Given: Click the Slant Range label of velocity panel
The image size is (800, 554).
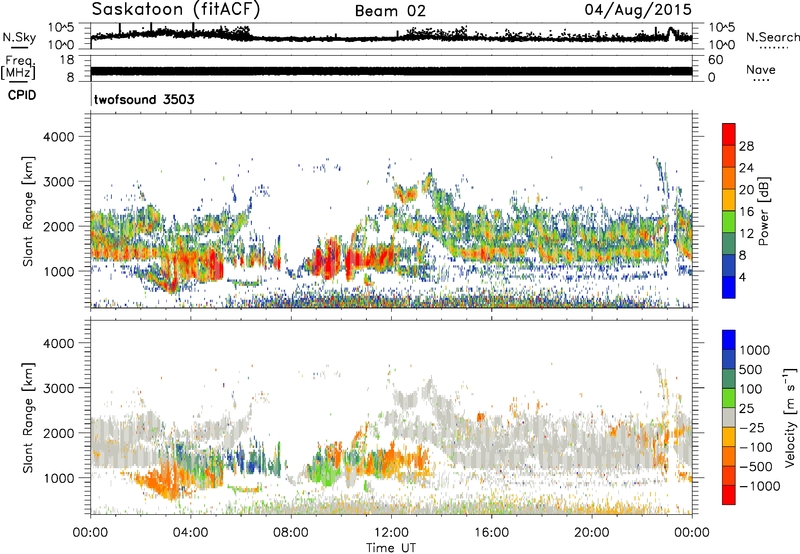Looking at the screenshot, I should (x=28, y=417).
